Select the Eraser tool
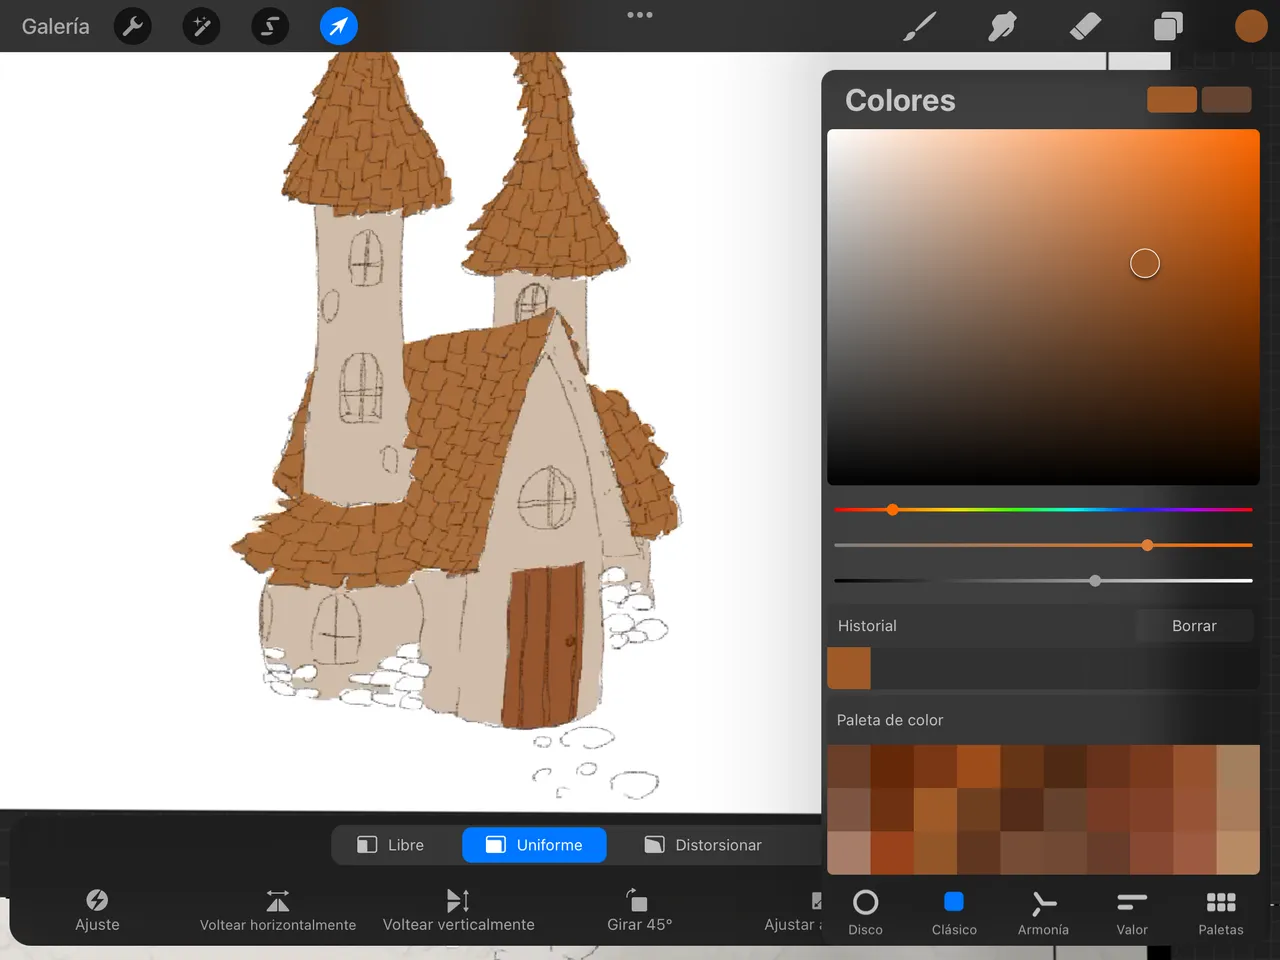 point(1085,26)
